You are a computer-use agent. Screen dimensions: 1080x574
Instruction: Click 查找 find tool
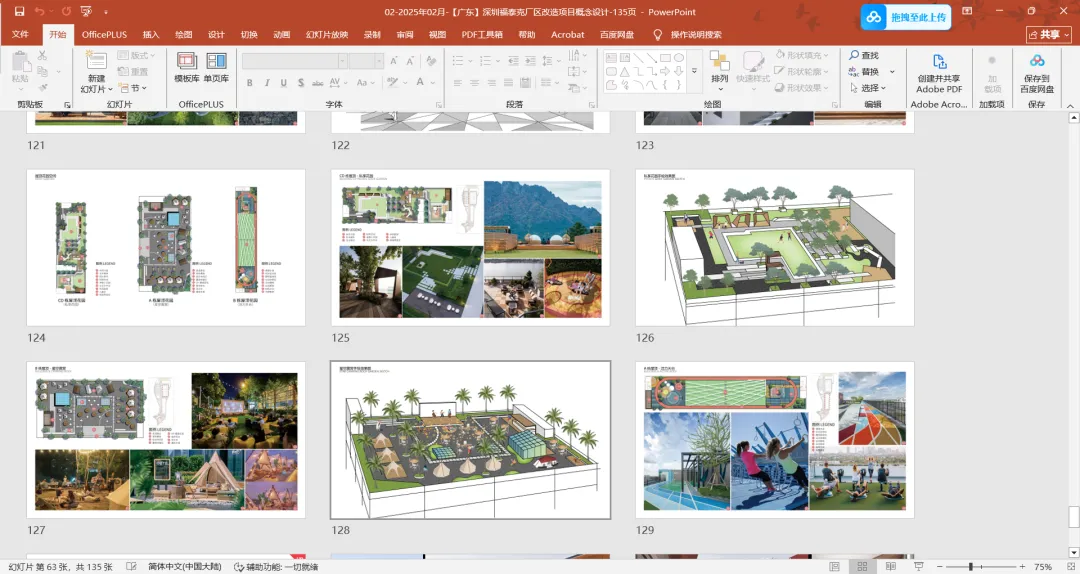[x=864, y=55]
